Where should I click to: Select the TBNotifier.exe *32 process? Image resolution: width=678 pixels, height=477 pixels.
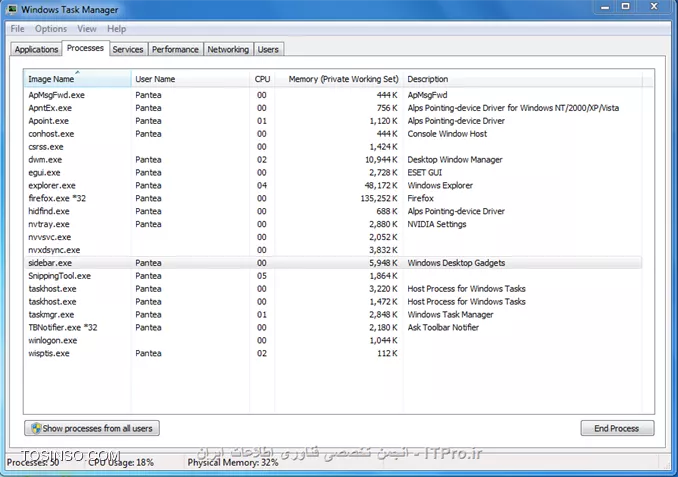pyautogui.click(x=333, y=328)
